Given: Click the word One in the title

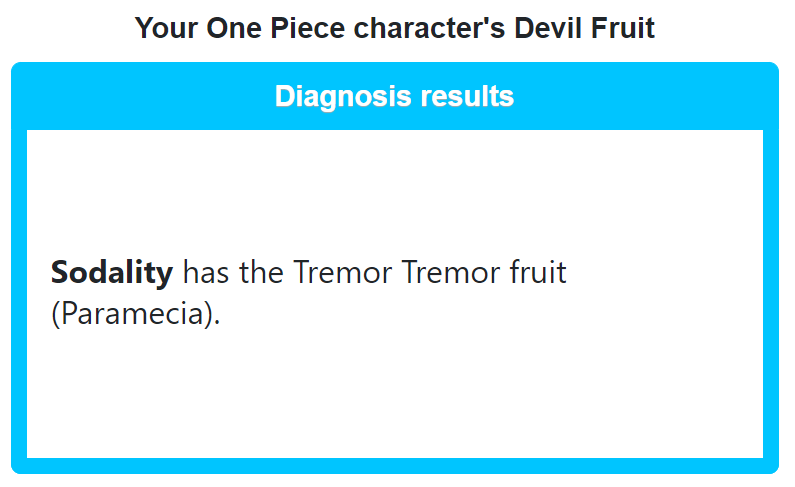Looking at the screenshot, I should click(234, 28).
